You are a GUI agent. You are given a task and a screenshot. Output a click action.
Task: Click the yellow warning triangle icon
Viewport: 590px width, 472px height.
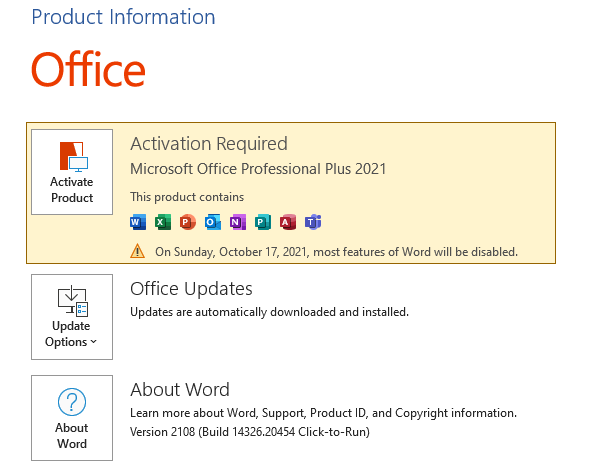pos(137,251)
